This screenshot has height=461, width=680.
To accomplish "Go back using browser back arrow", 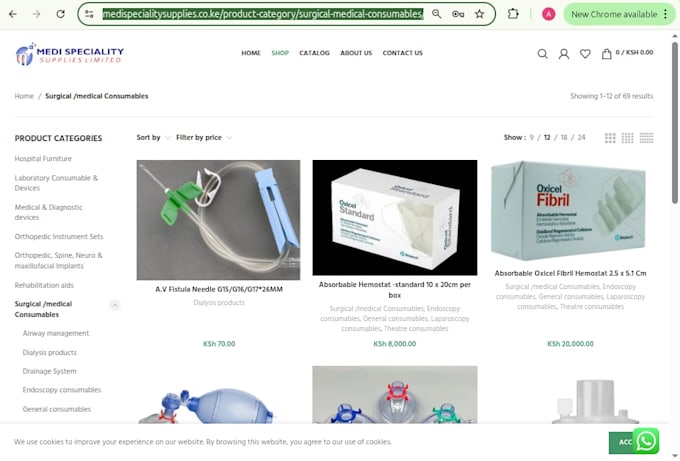I will pos(13,14).
